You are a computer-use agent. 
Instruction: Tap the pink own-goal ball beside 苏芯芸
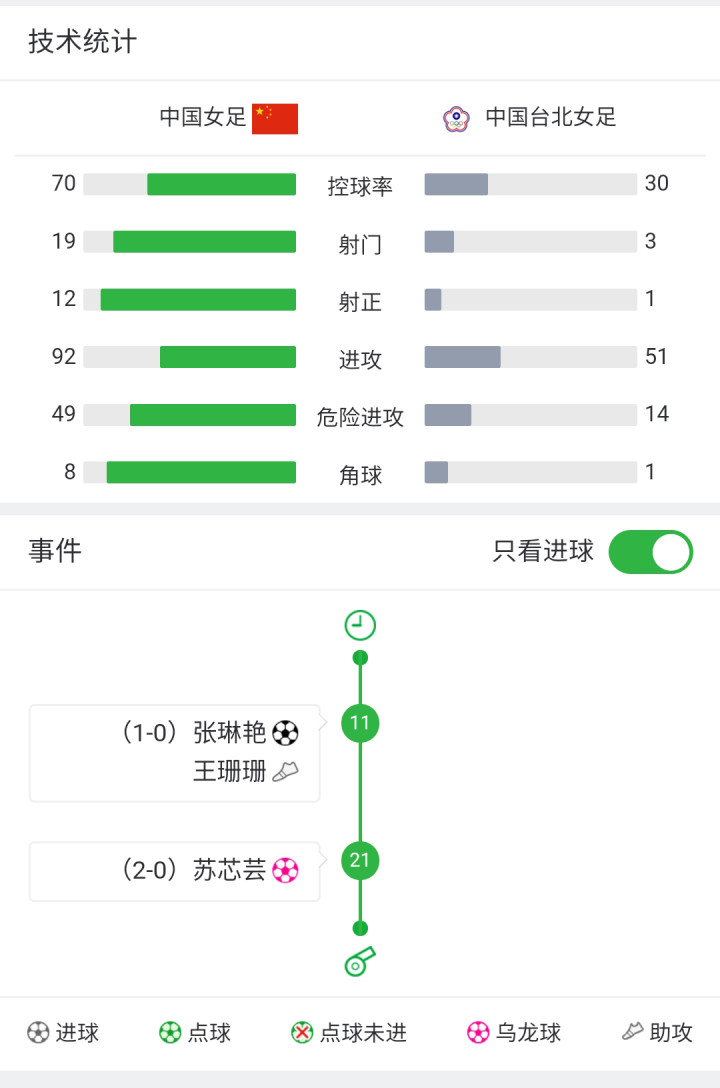(x=285, y=870)
